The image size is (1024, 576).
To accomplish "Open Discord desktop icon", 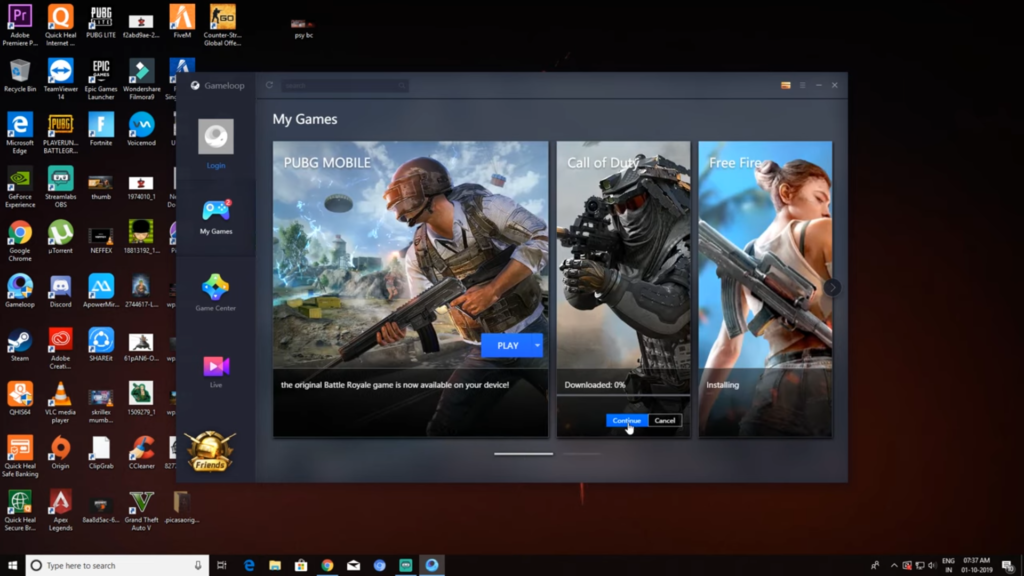I will point(60,291).
